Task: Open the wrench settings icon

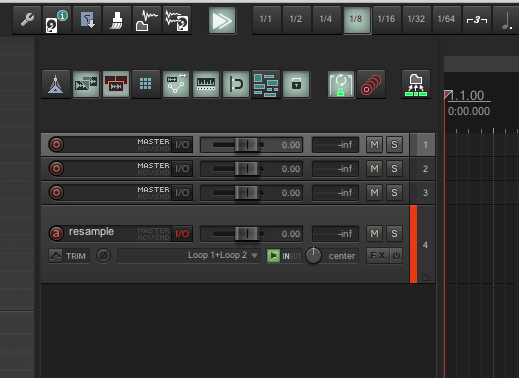Action: pos(27,20)
